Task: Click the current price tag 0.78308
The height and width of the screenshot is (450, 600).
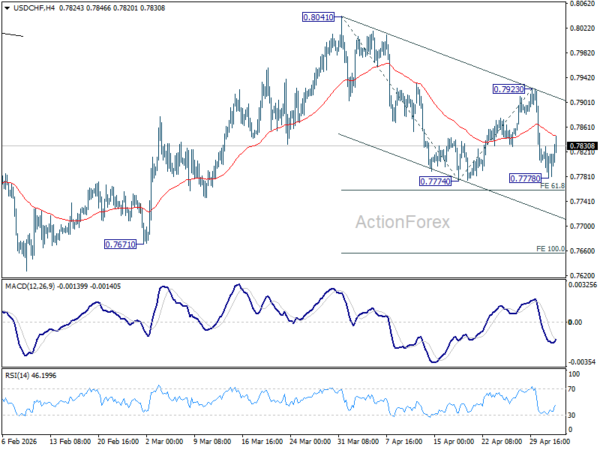Action: coord(582,146)
